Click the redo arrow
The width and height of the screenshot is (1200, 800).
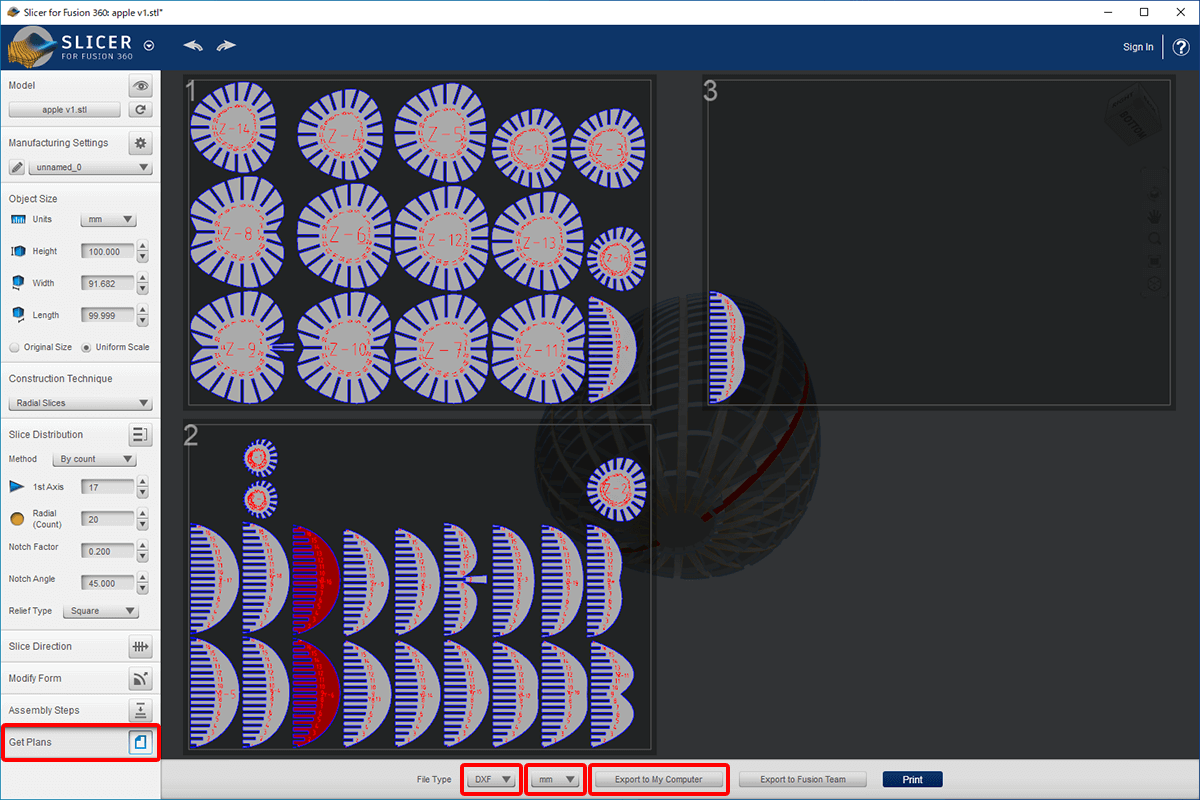tap(226, 46)
